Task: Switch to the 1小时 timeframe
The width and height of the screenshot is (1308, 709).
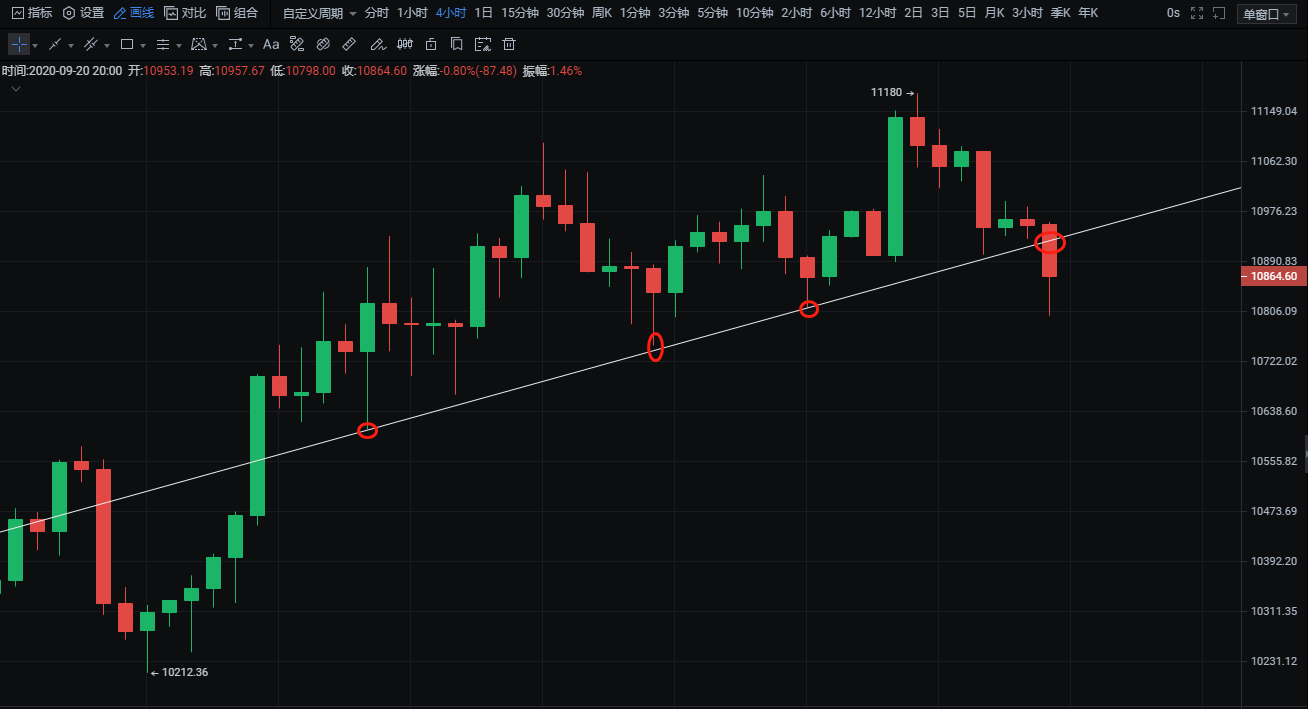Action: [412, 13]
